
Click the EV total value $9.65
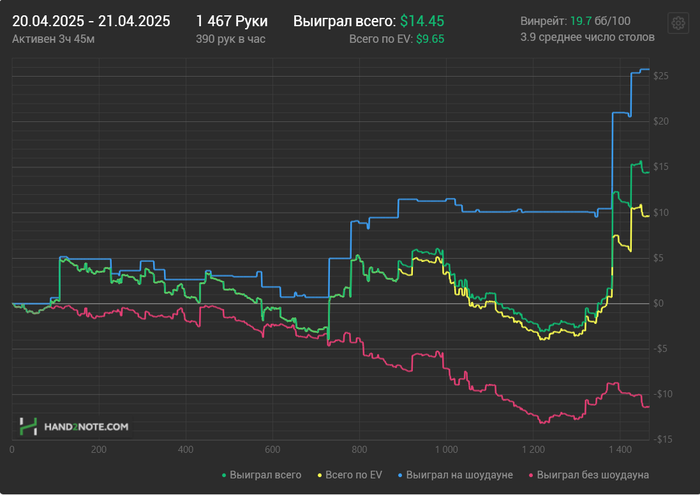click(x=430, y=39)
